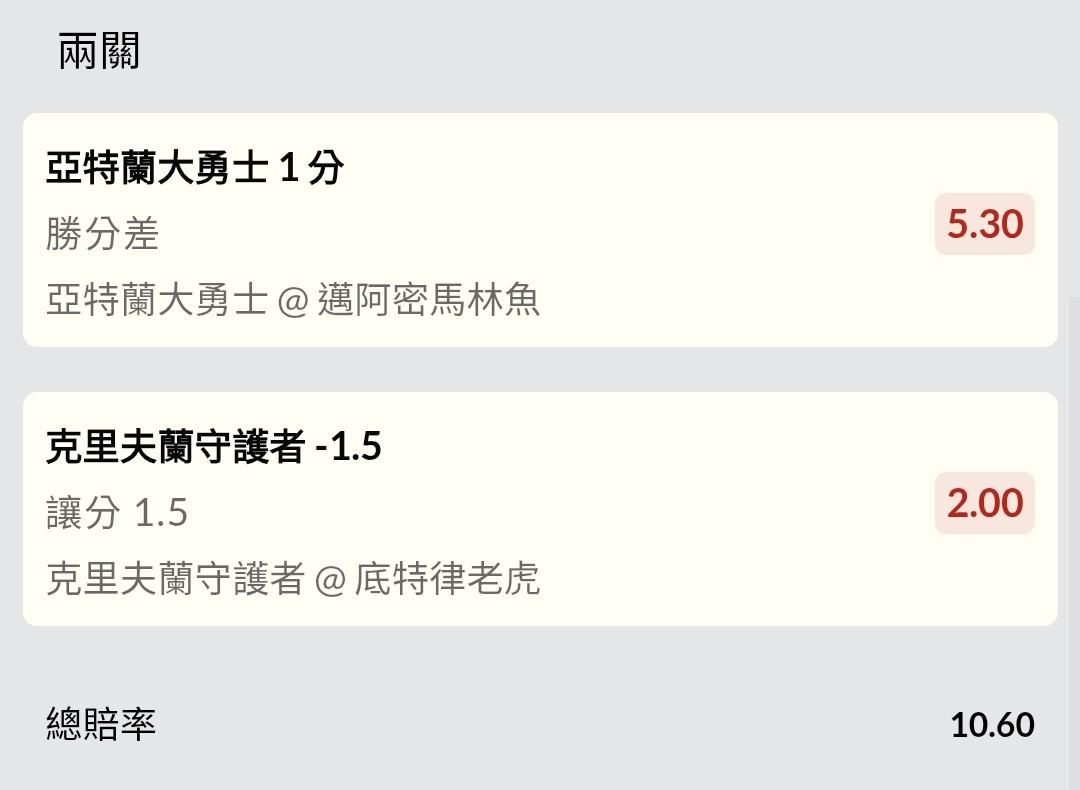The height and width of the screenshot is (790, 1080).
Task: Open matchup 亞特蘭大勇士 @ 邁阿密馬林魚
Action: click(293, 300)
